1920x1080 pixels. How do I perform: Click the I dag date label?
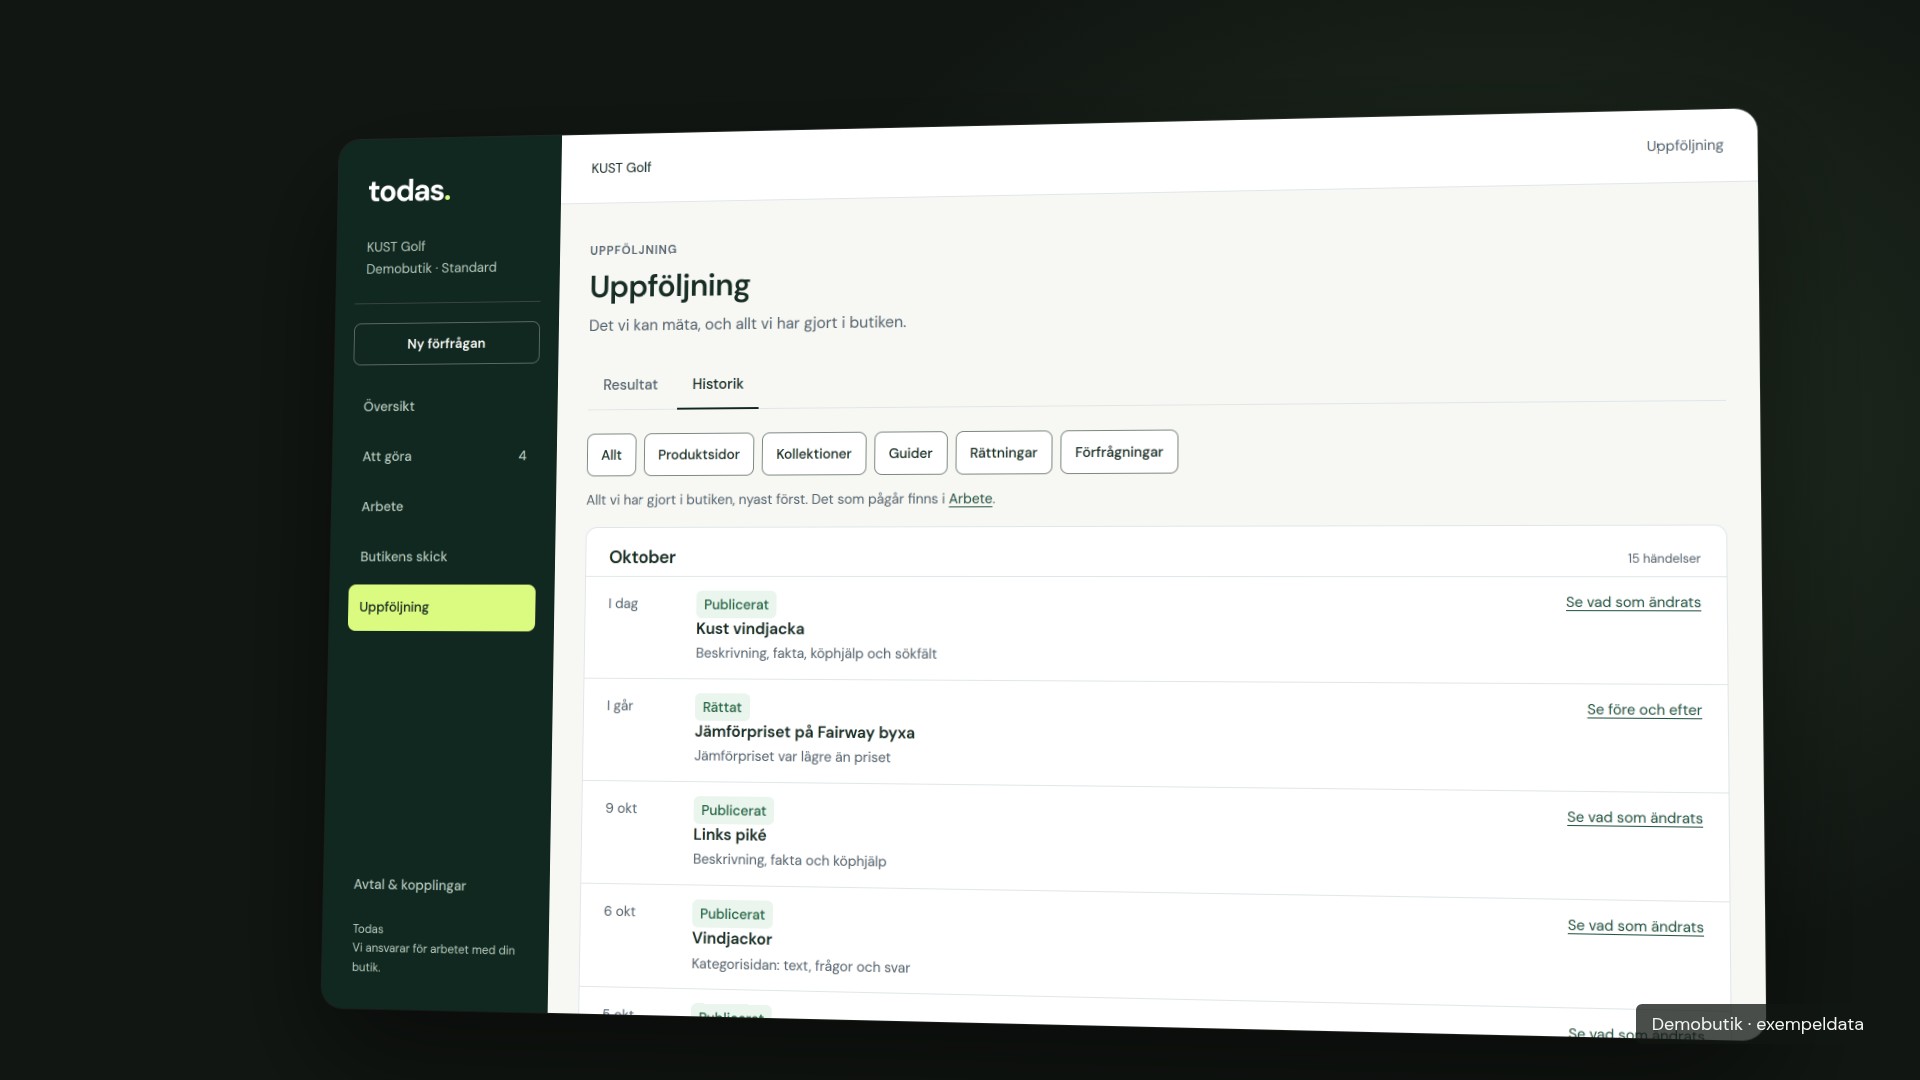[x=622, y=604]
